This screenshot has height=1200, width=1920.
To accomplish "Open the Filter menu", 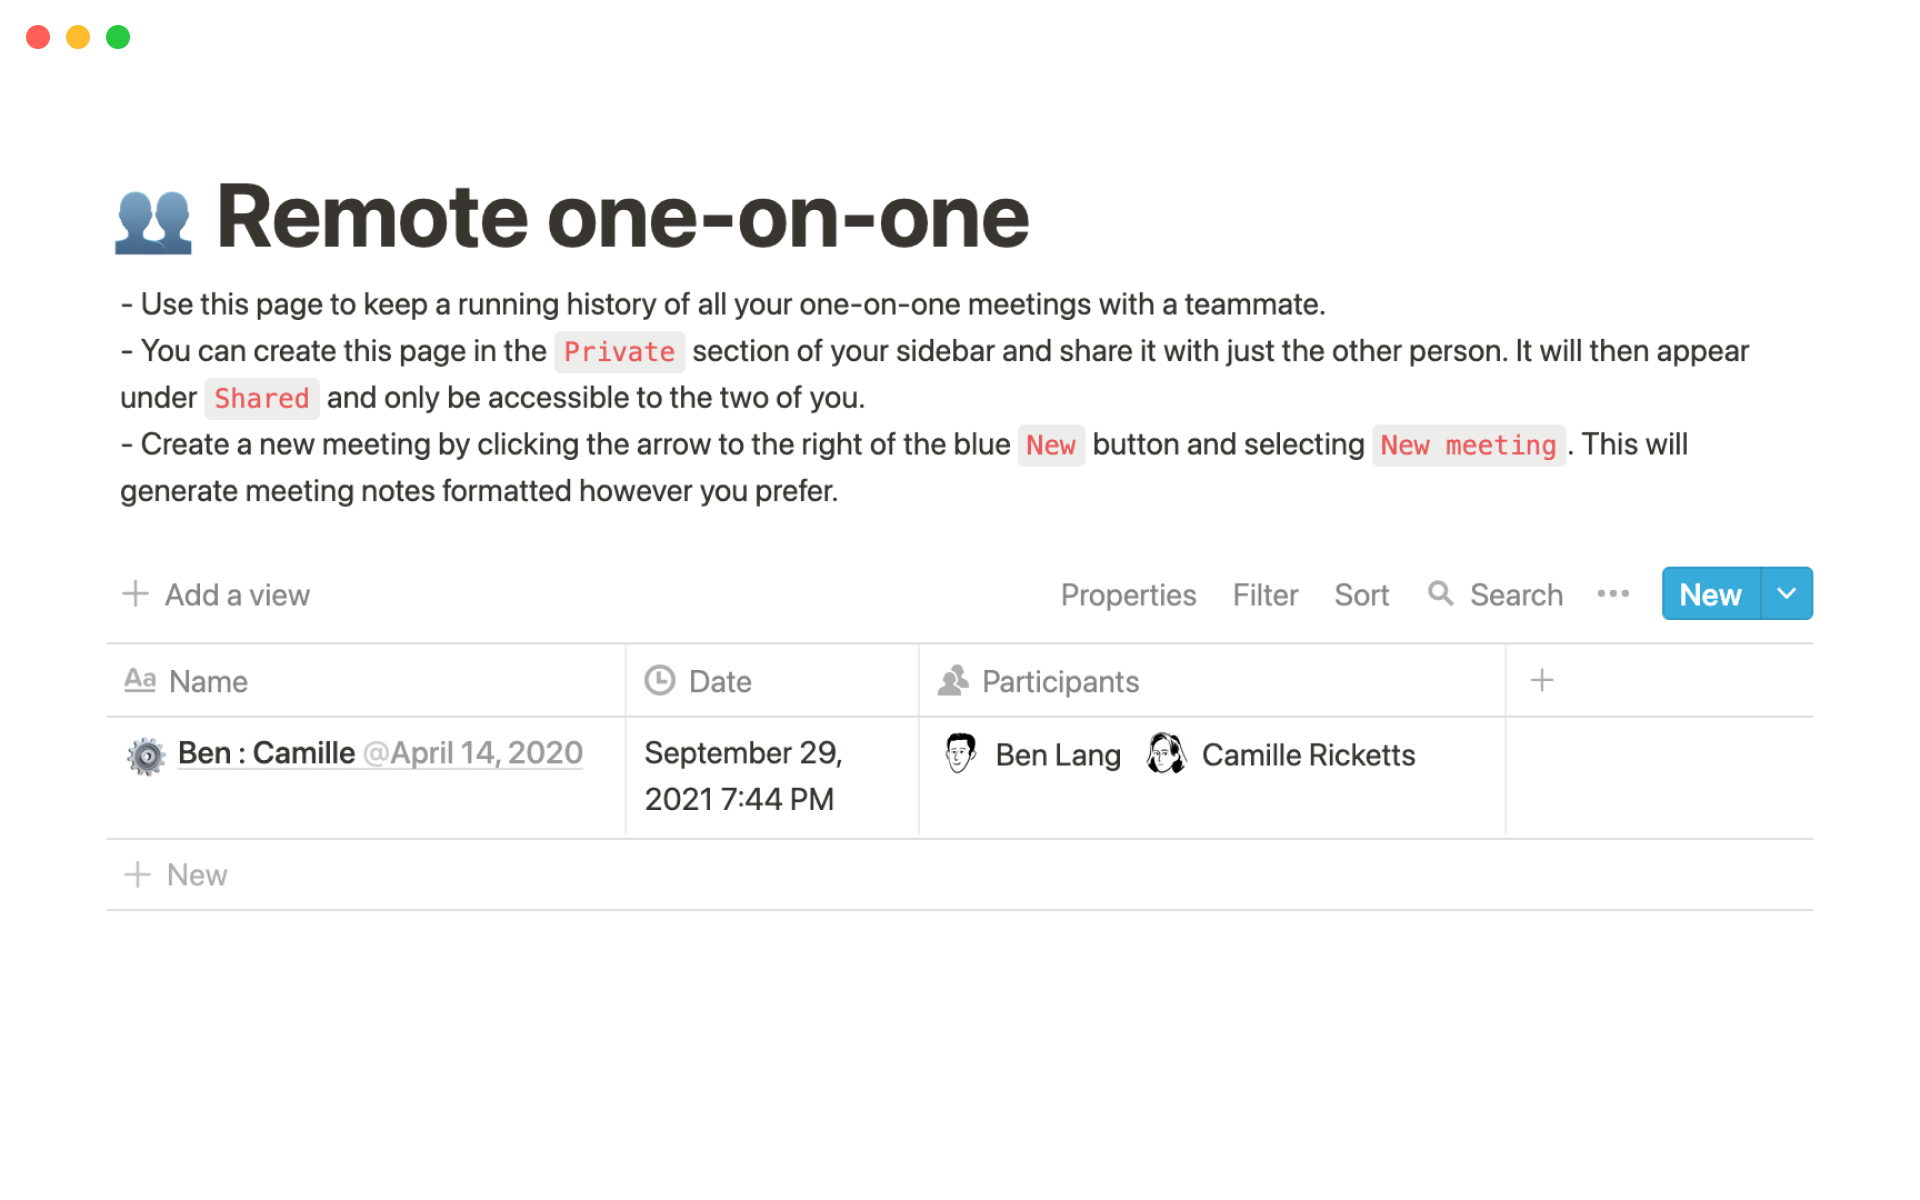I will [x=1265, y=595].
